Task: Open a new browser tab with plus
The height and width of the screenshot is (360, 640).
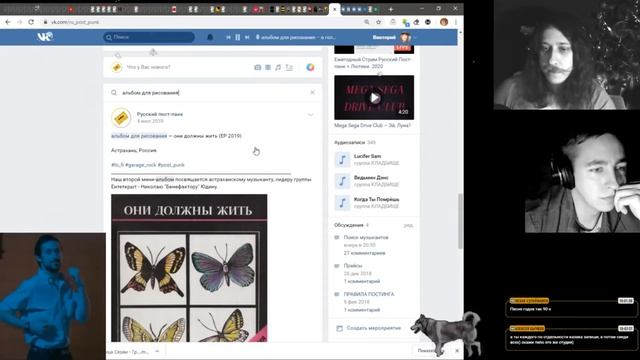Action: tap(391, 9)
